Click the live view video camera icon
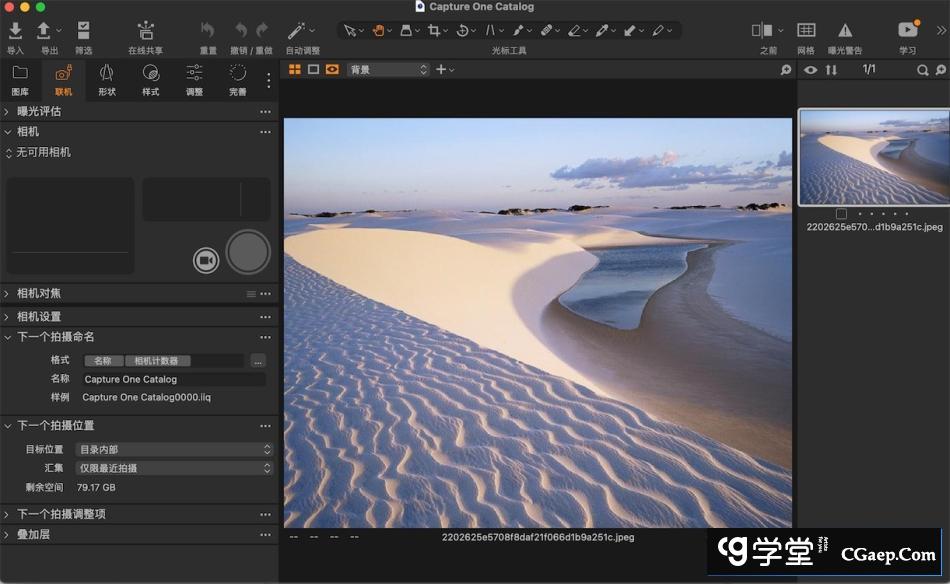 click(x=206, y=260)
